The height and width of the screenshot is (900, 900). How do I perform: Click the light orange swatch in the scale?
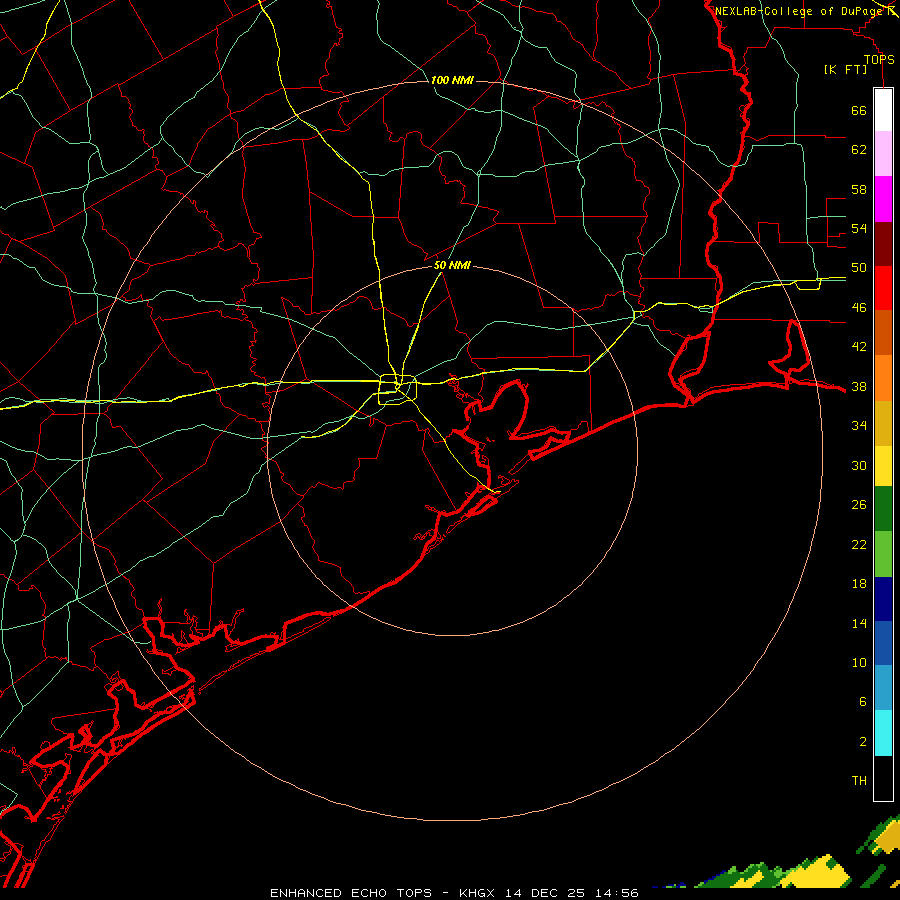point(883,378)
